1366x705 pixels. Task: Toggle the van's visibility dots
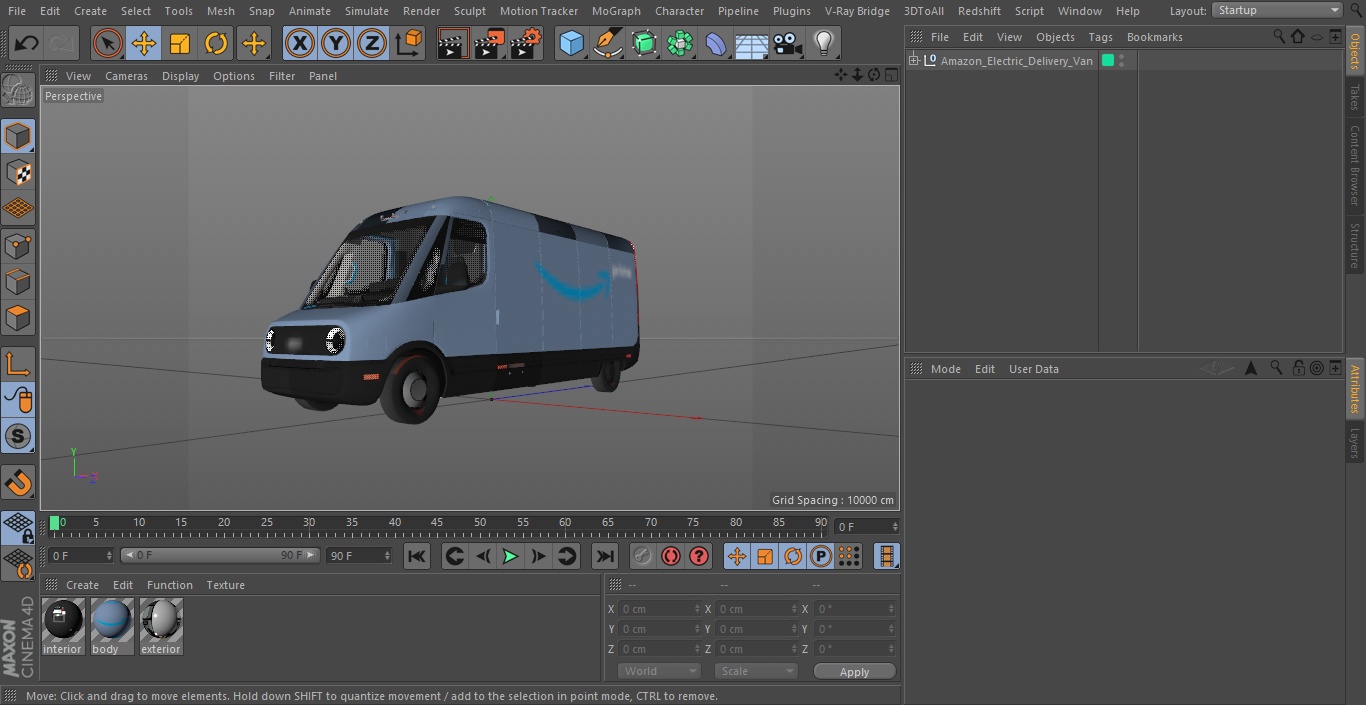tap(1122, 61)
